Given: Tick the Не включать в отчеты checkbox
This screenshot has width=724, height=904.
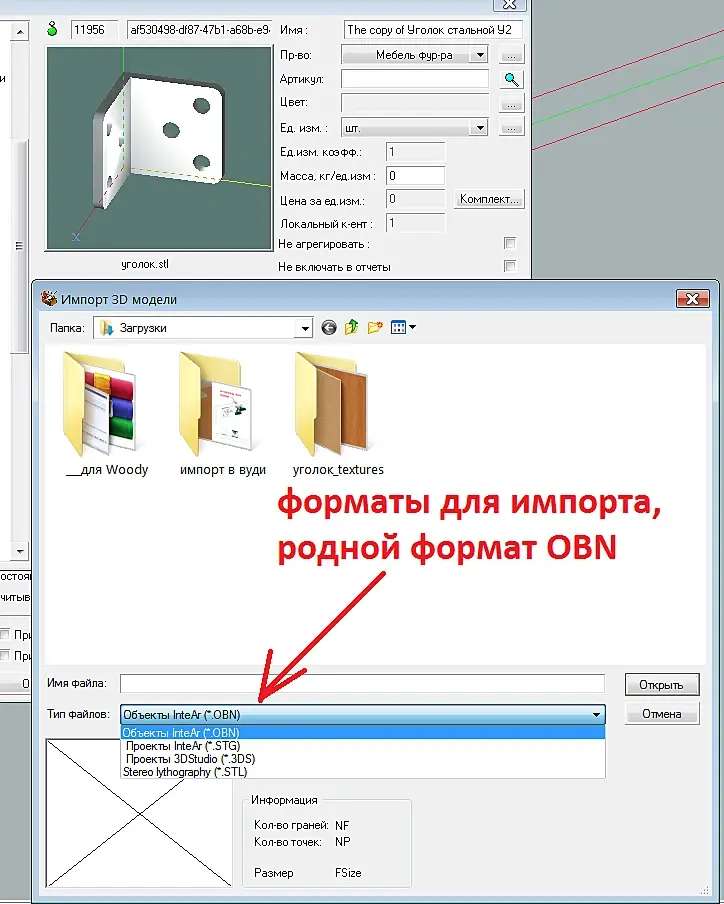Looking at the screenshot, I should point(510,266).
